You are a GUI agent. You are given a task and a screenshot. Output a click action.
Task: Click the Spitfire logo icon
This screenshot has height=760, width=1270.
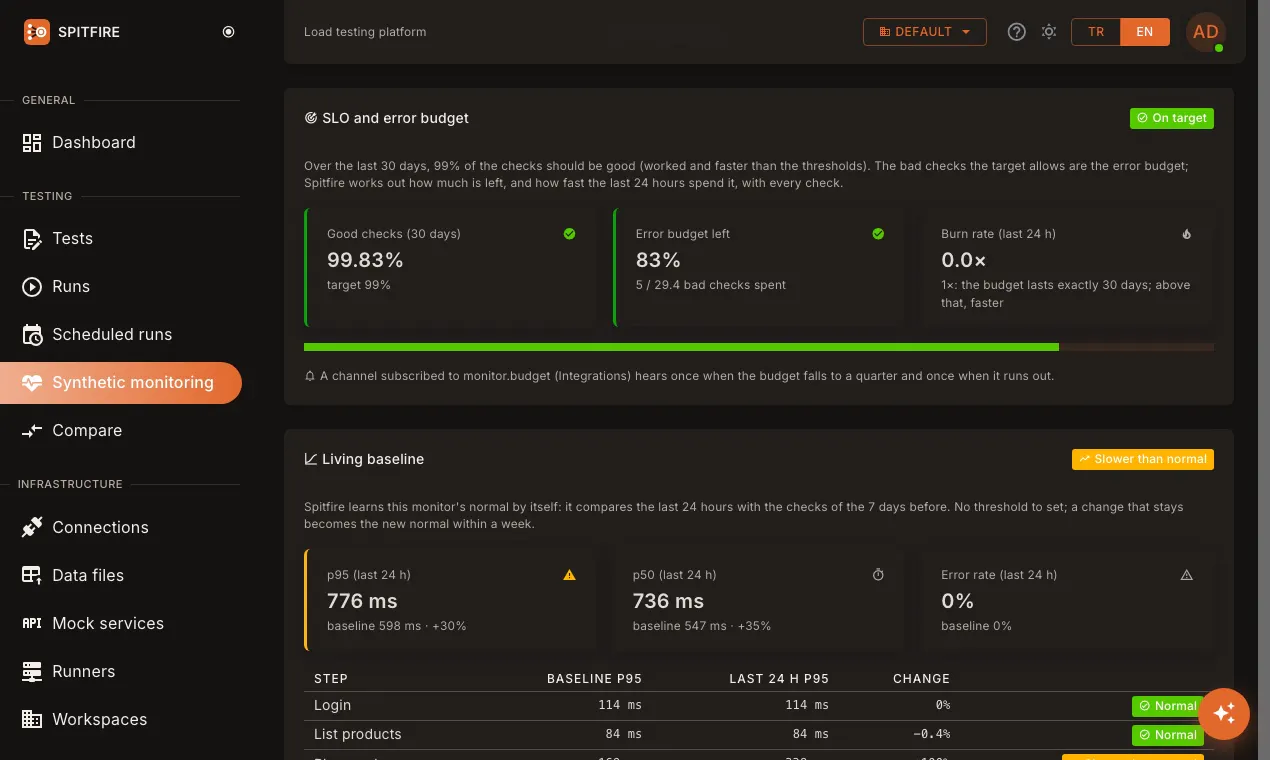click(x=37, y=32)
